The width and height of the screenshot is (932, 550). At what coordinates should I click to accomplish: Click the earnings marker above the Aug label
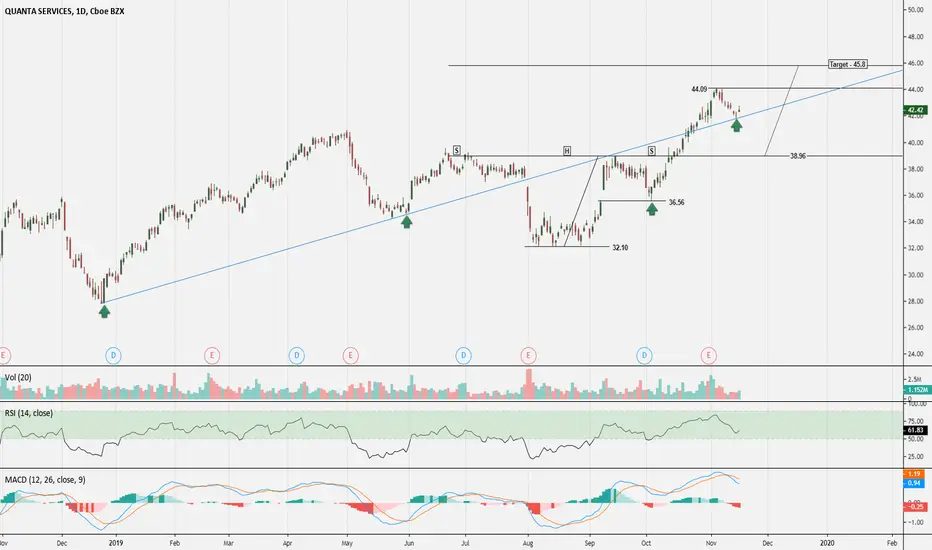pyautogui.click(x=528, y=356)
